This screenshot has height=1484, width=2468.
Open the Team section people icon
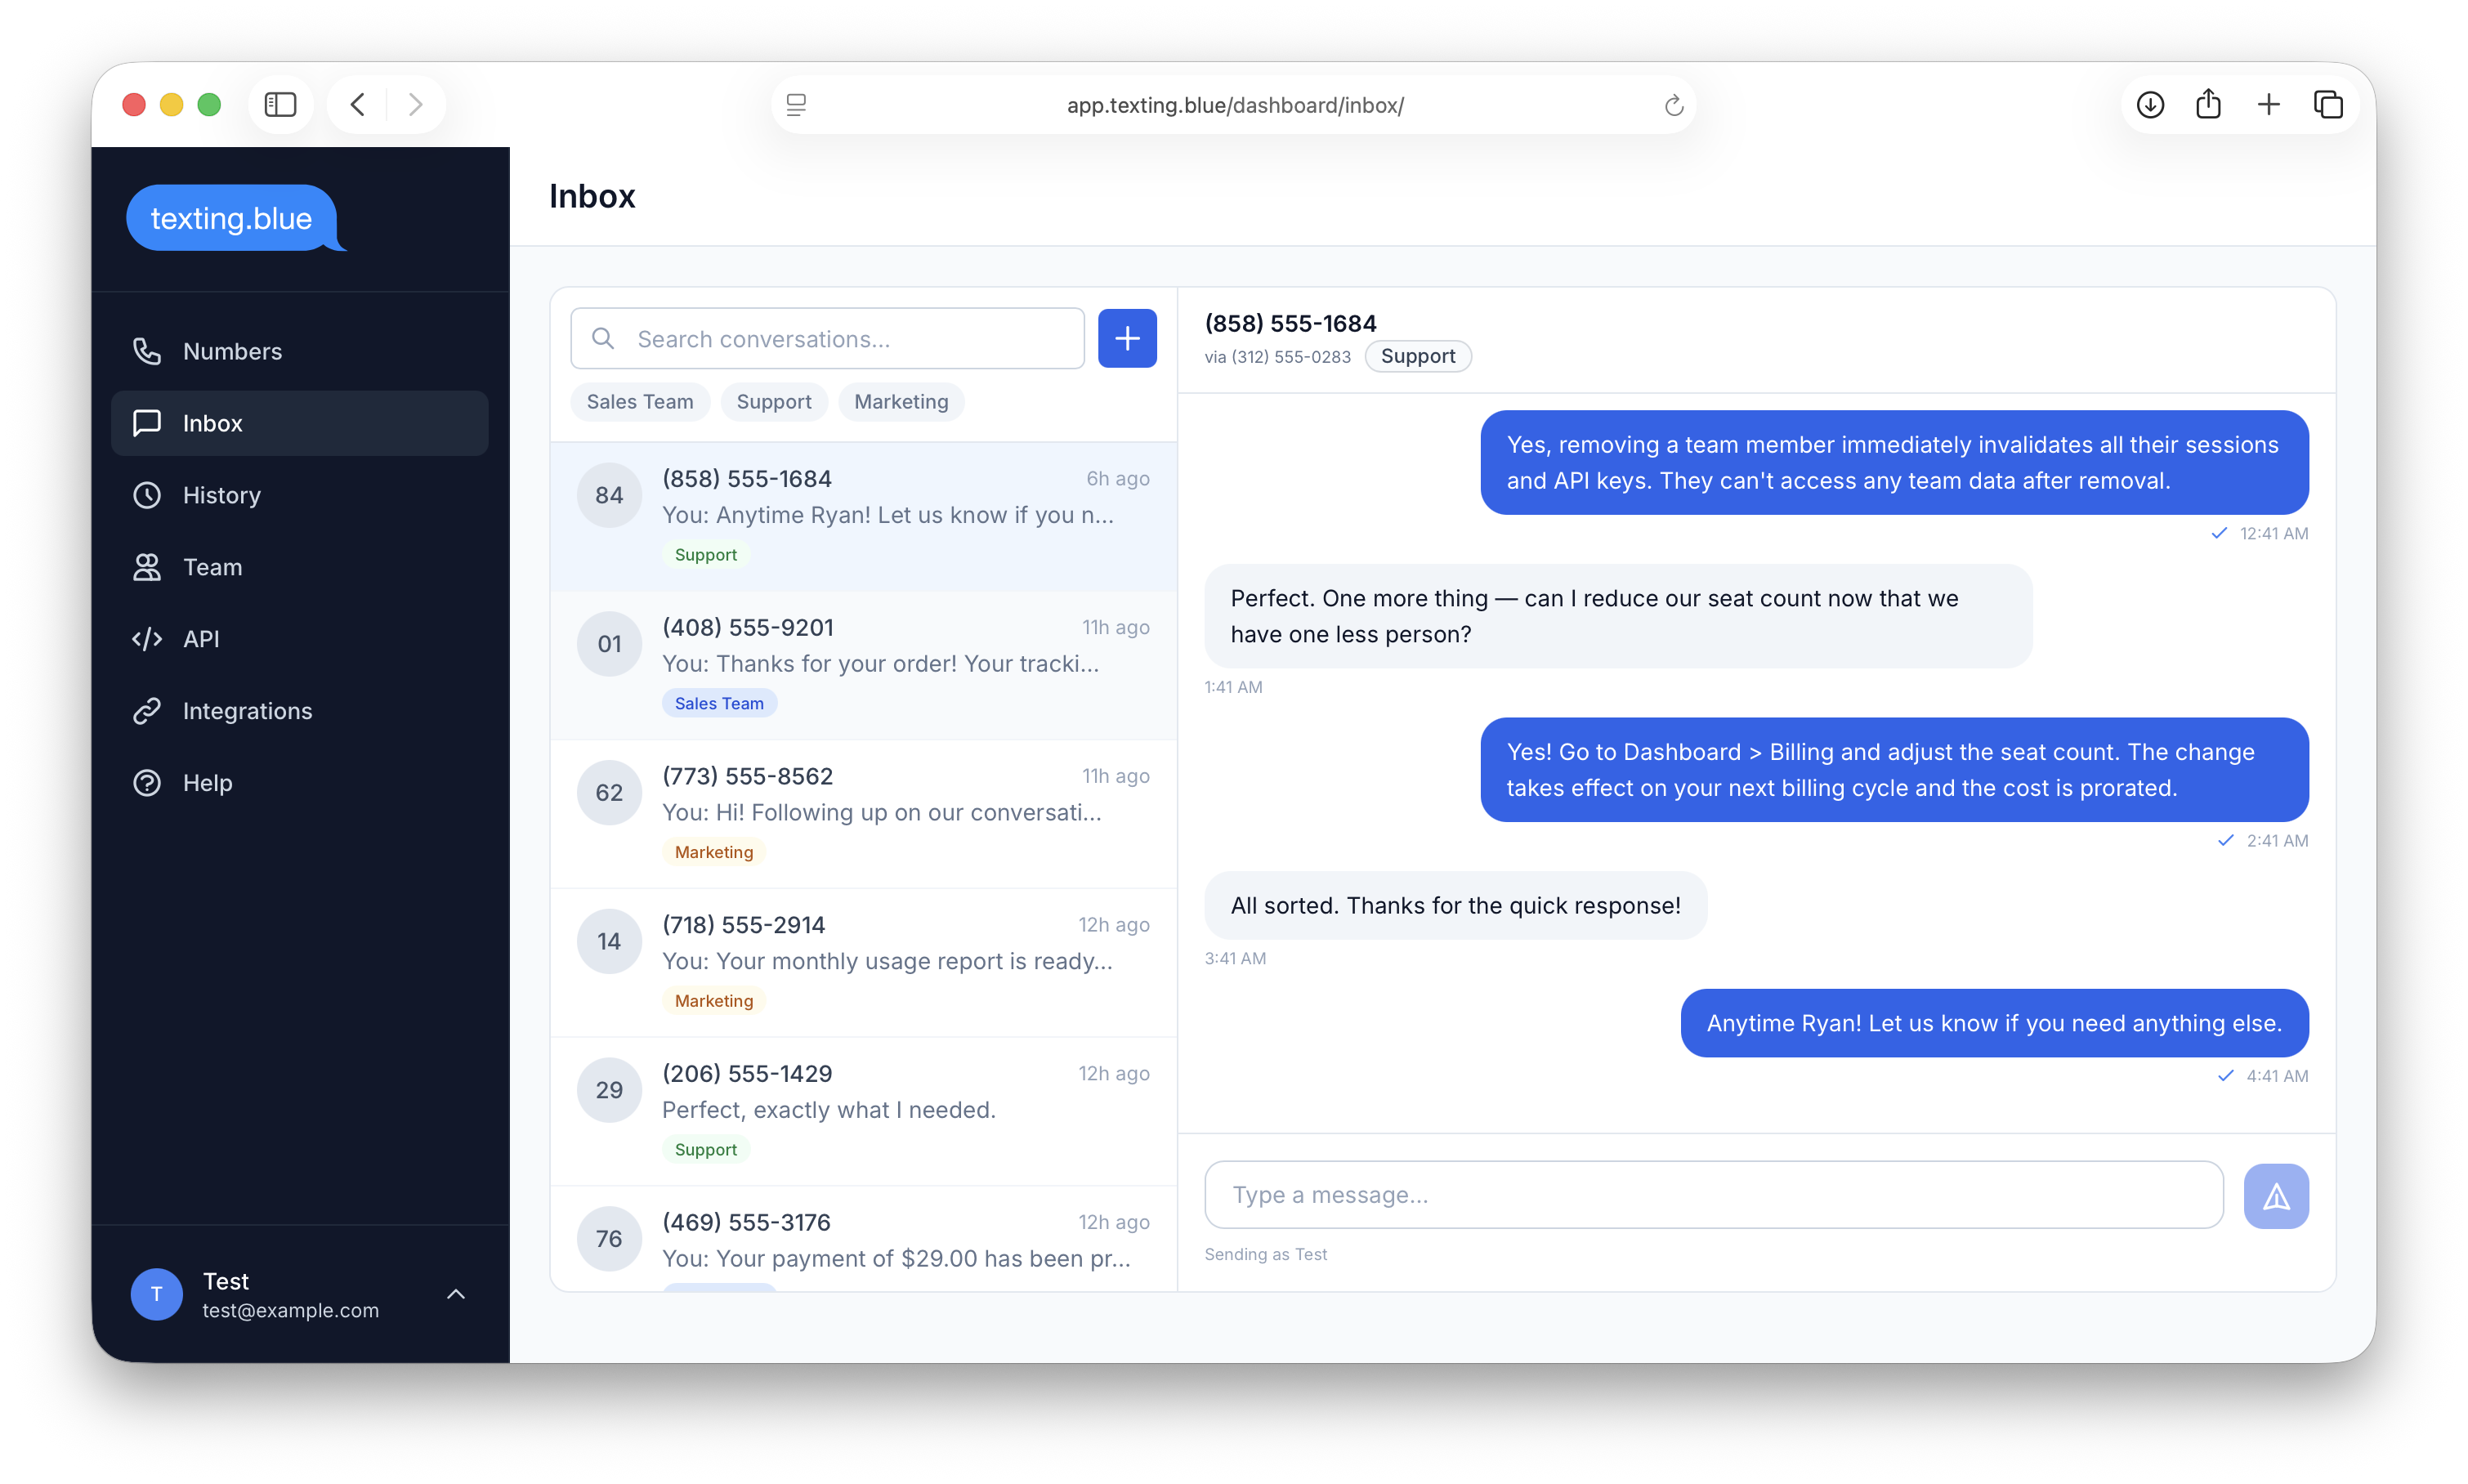pyautogui.click(x=147, y=567)
